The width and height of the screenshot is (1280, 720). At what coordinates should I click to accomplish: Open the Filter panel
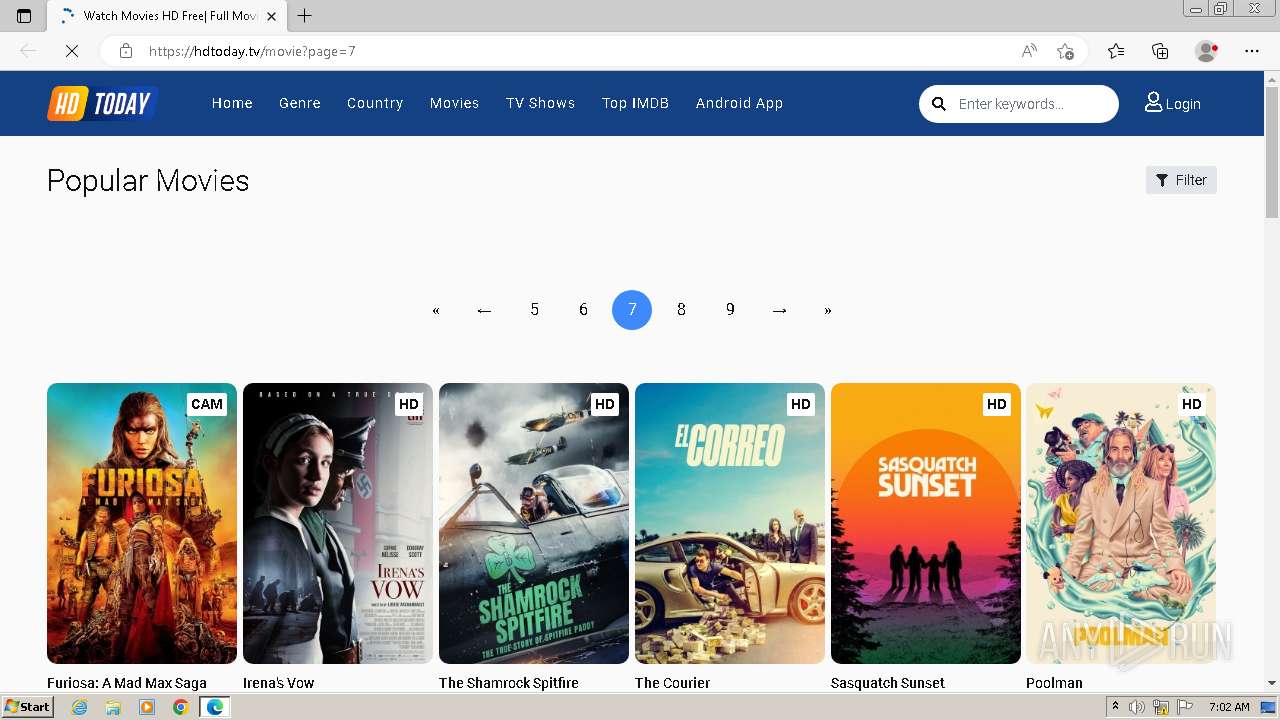[x=1181, y=180]
